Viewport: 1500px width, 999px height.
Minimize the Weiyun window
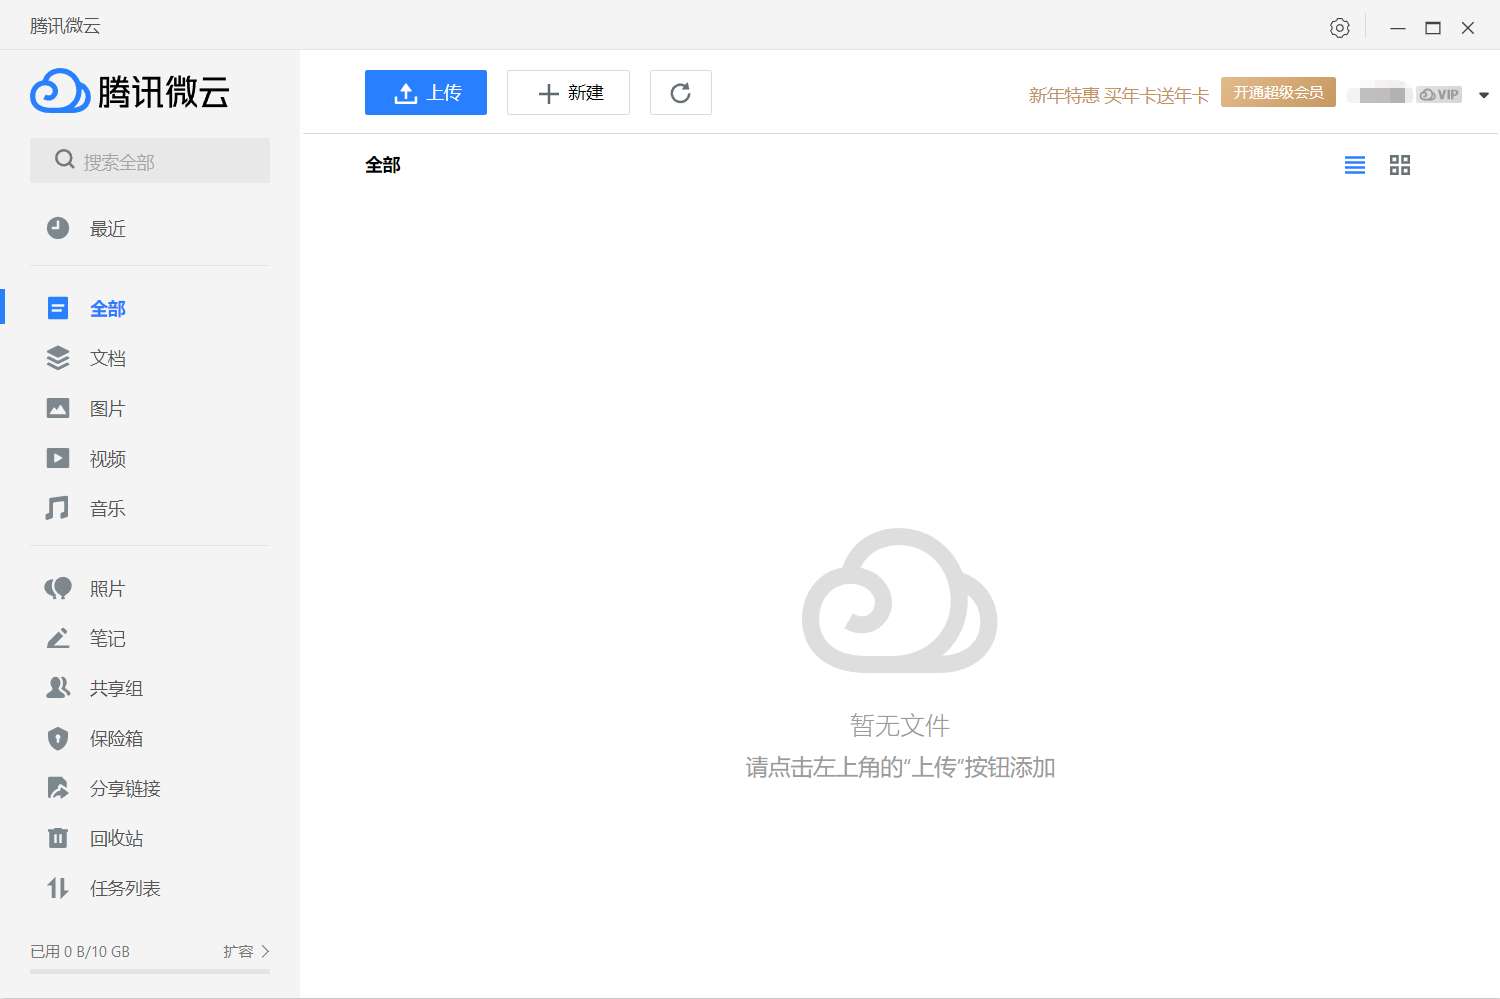click(1398, 28)
